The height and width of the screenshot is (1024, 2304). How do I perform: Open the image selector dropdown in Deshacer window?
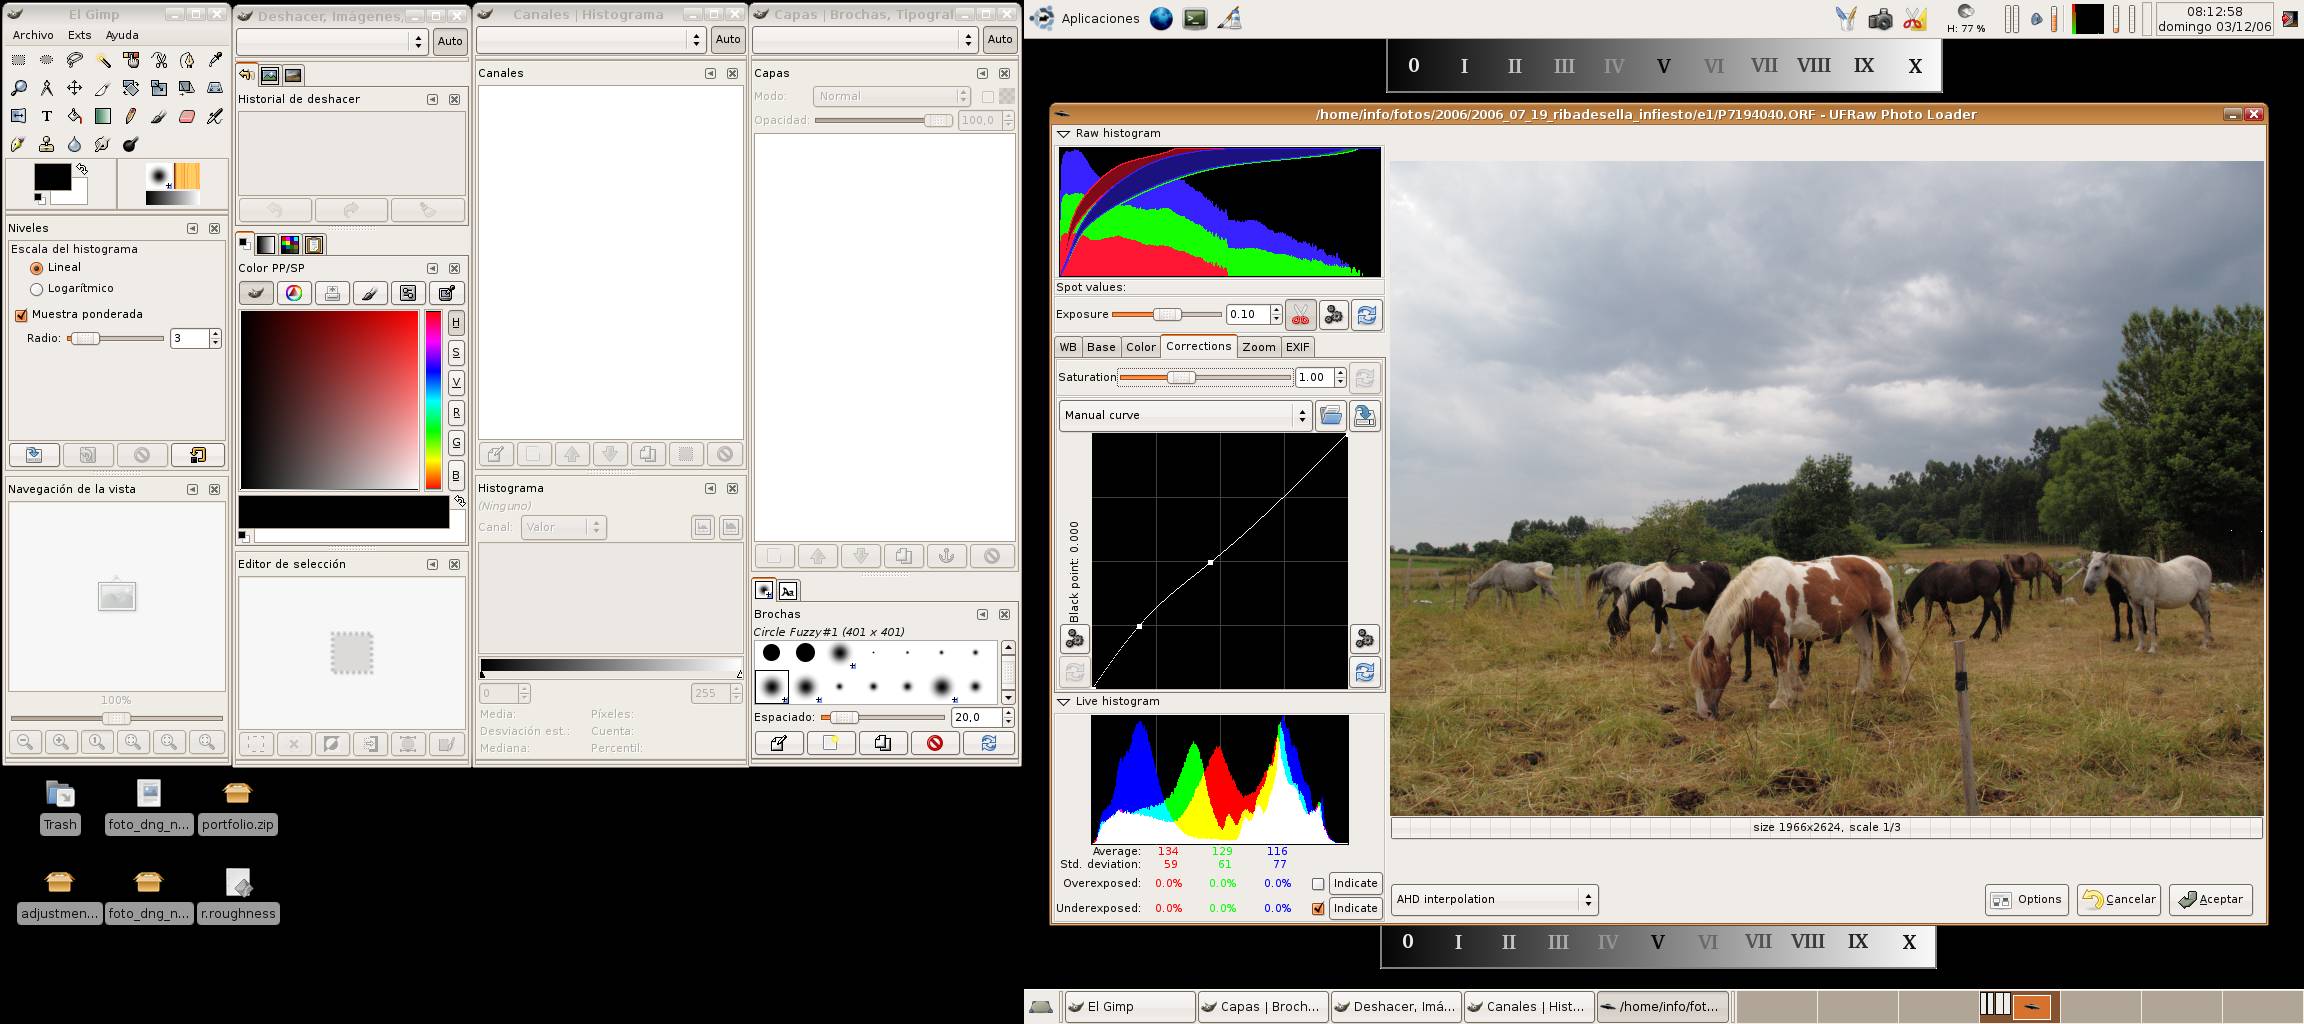coord(333,40)
